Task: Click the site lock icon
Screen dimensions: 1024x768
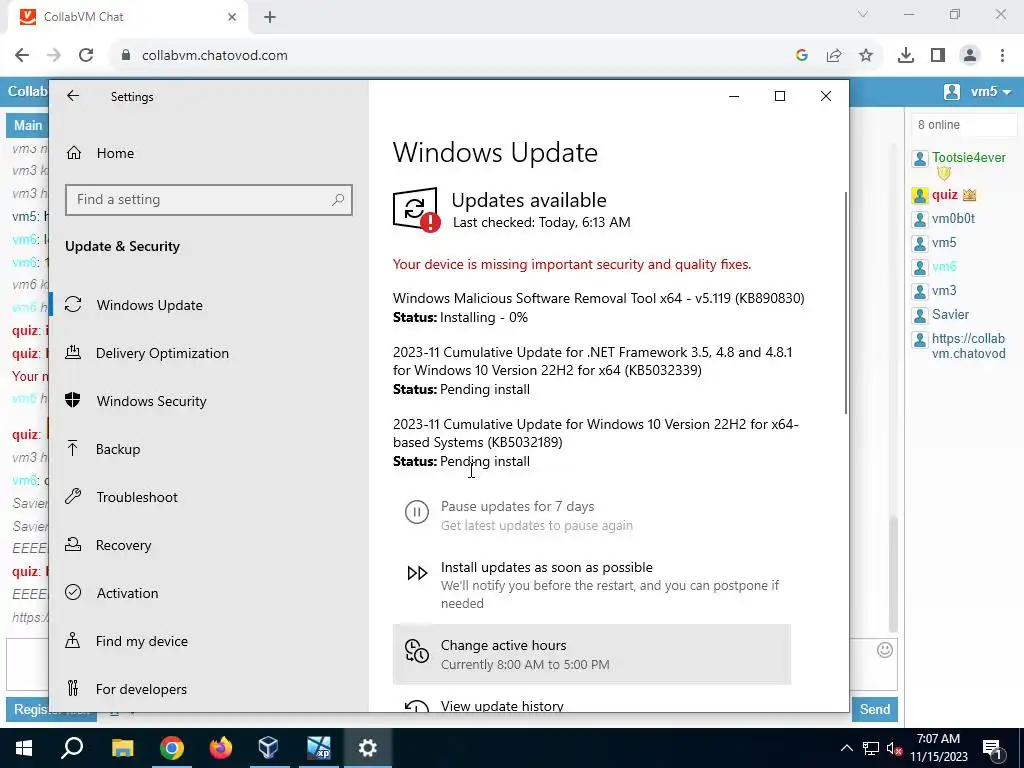Action: click(126, 56)
